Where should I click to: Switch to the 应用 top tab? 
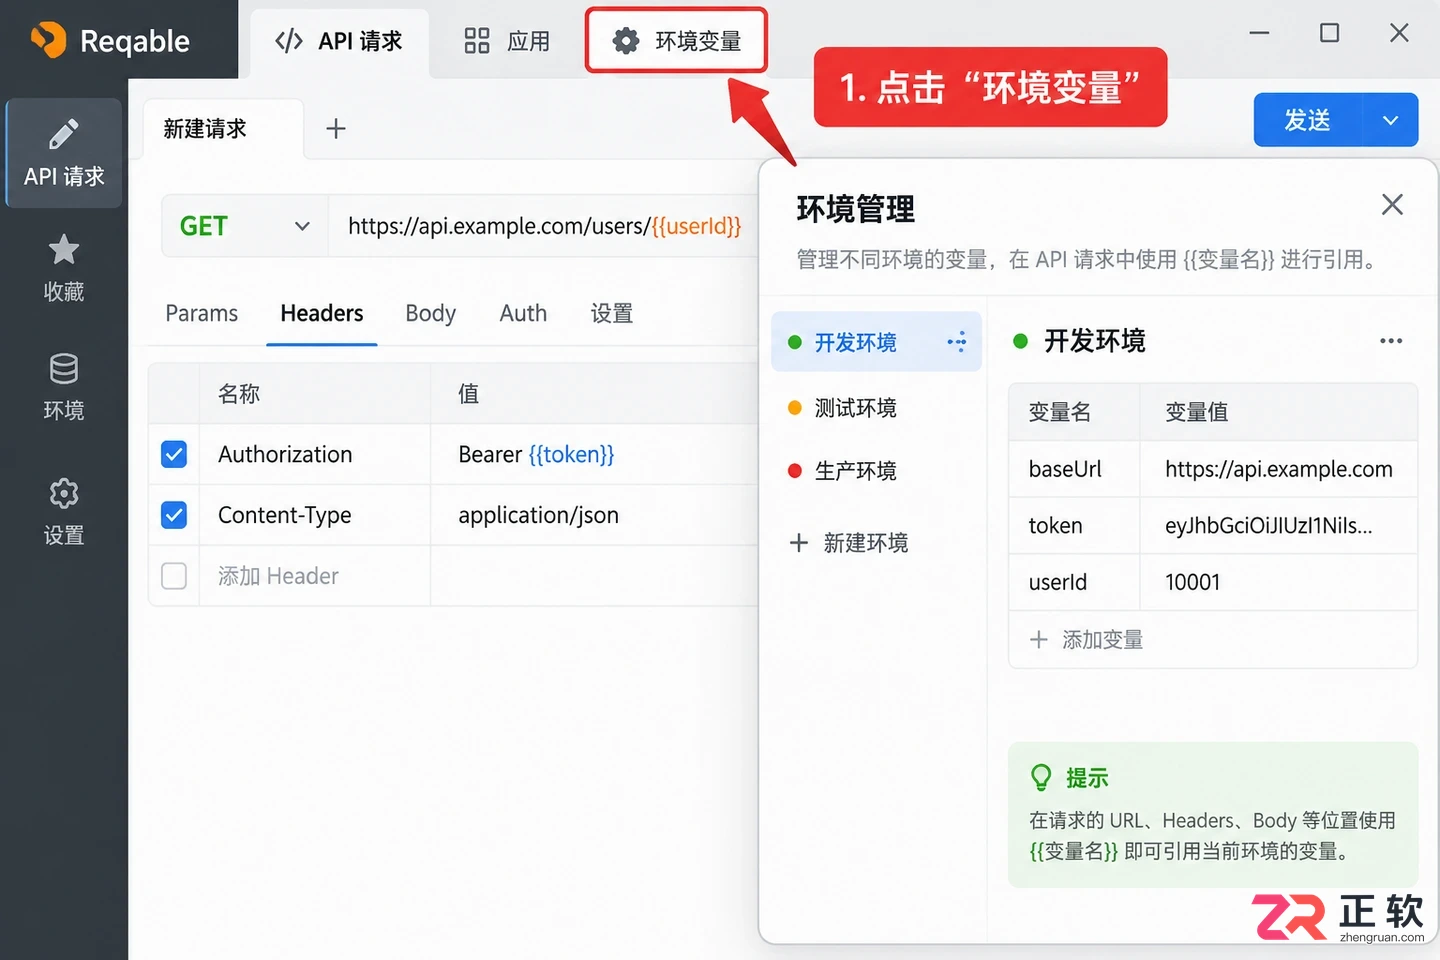[x=507, y=42]
